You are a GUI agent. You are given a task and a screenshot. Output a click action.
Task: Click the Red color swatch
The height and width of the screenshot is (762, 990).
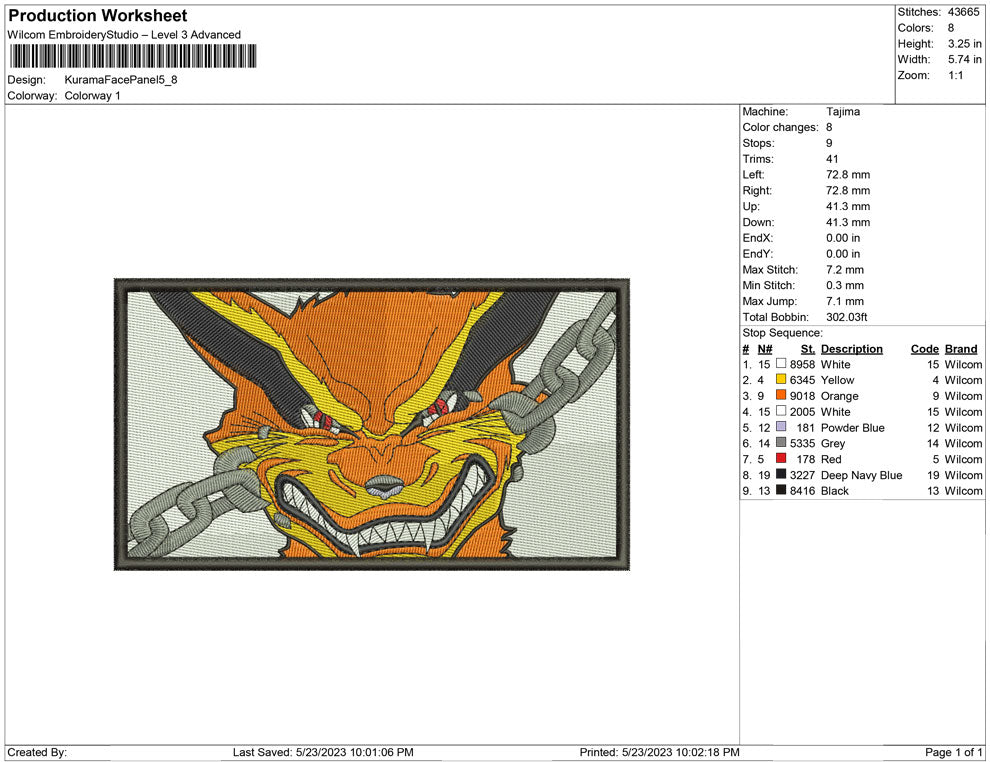click(781, 458)
